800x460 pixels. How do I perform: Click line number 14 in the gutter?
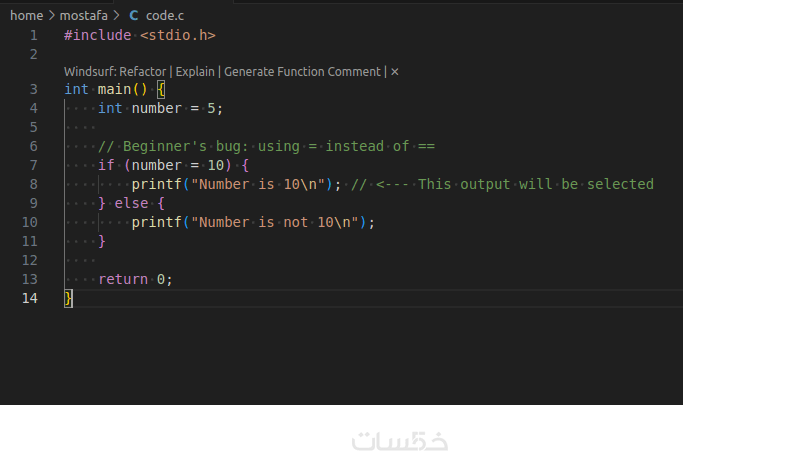pyautogui.click(x=30, y=299)
